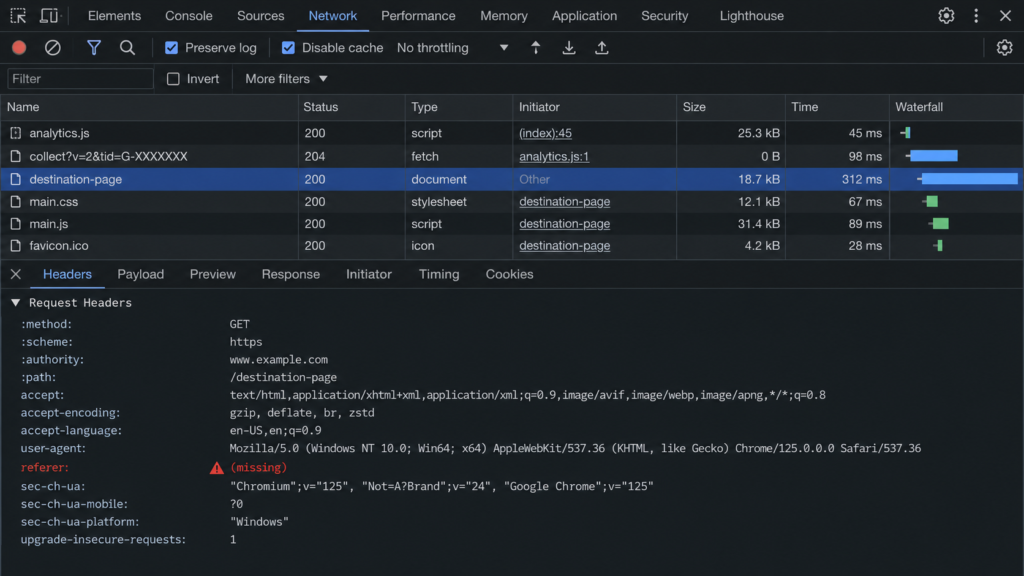This screenshot has width=1024, height=576.
Task: Clear the network log icon
Action: (53, 48)
